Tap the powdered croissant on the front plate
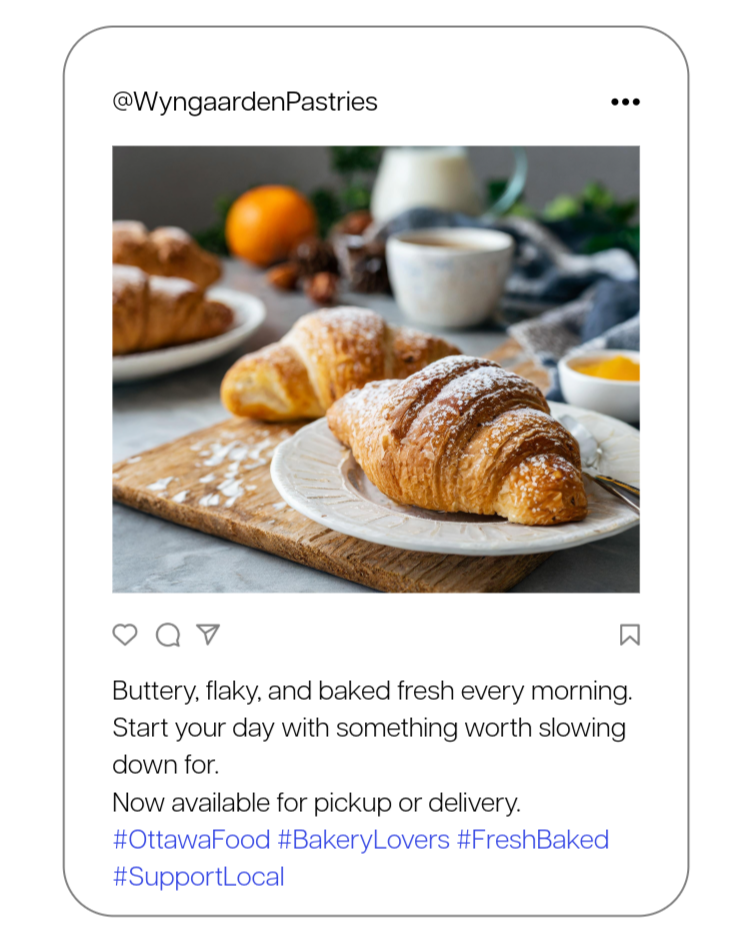The image size is (753, 941). click(x=459, y=438)
